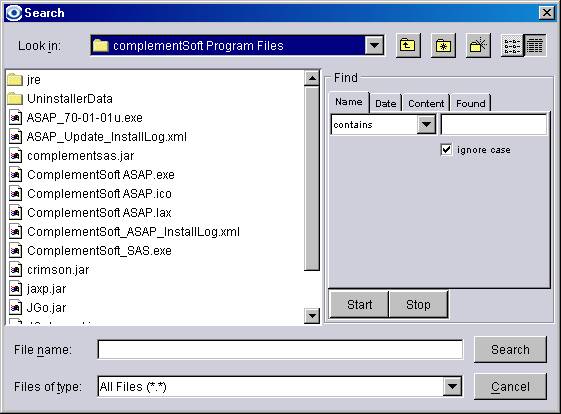
Task: Click the file list scrollbar thumb
Action: [312, 178]
